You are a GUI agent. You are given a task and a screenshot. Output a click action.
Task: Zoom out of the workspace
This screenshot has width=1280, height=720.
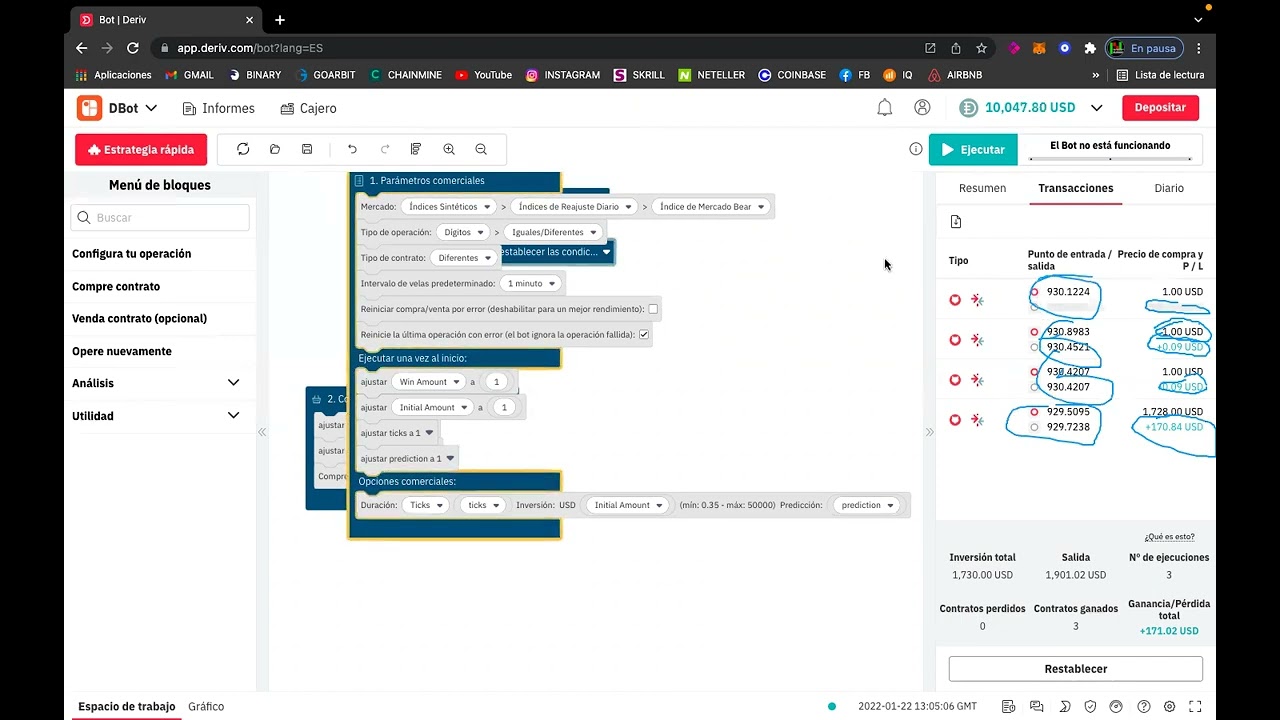(x=481, y=149)
